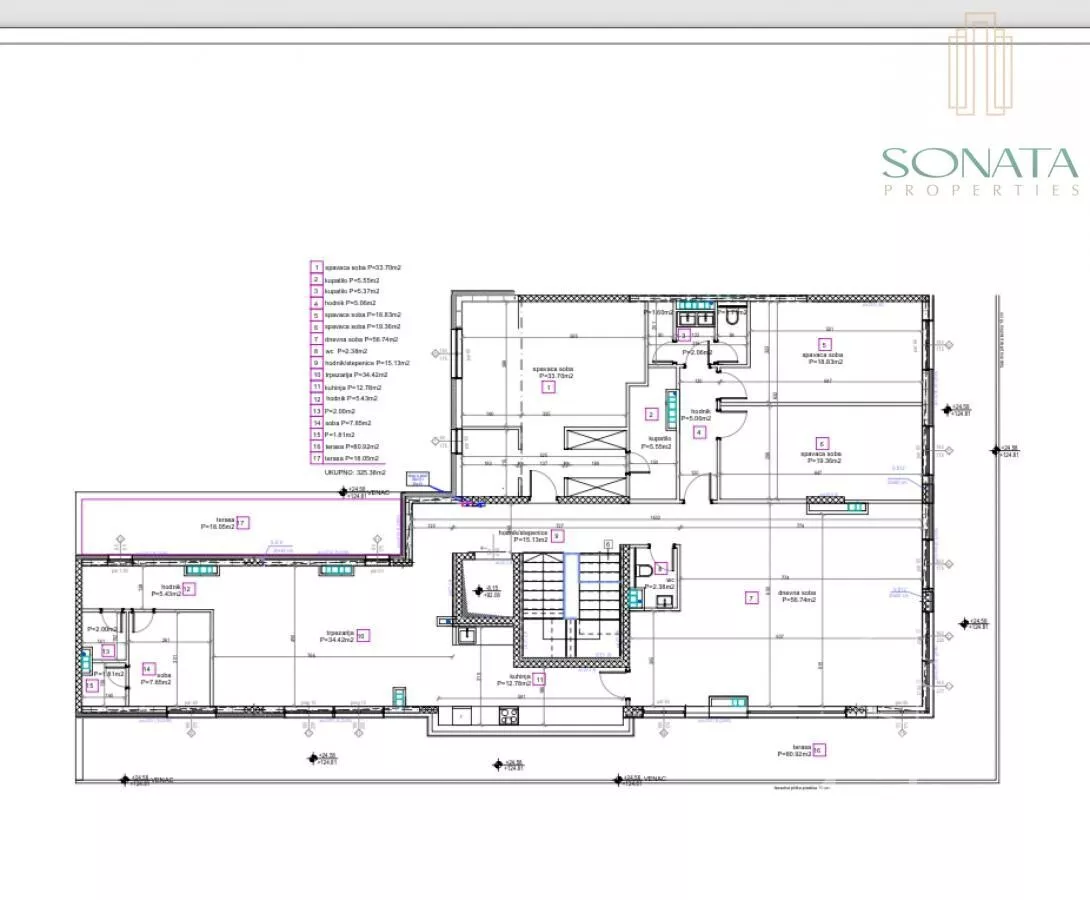1090x900 pixels.
Task: Click room marker 2 in the kupatilo
Action: (x=651, y=414)
